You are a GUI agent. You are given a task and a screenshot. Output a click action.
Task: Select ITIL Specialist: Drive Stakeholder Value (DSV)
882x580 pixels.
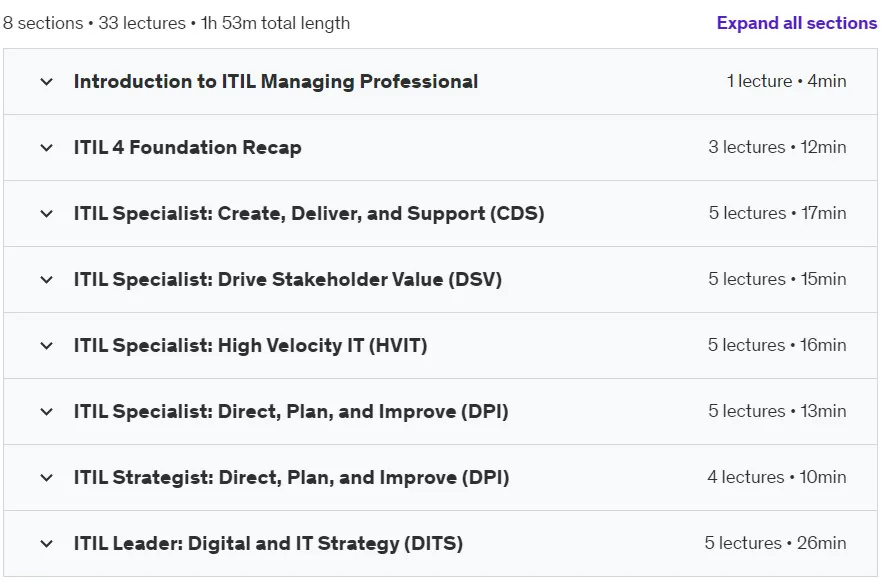(287, 280)
